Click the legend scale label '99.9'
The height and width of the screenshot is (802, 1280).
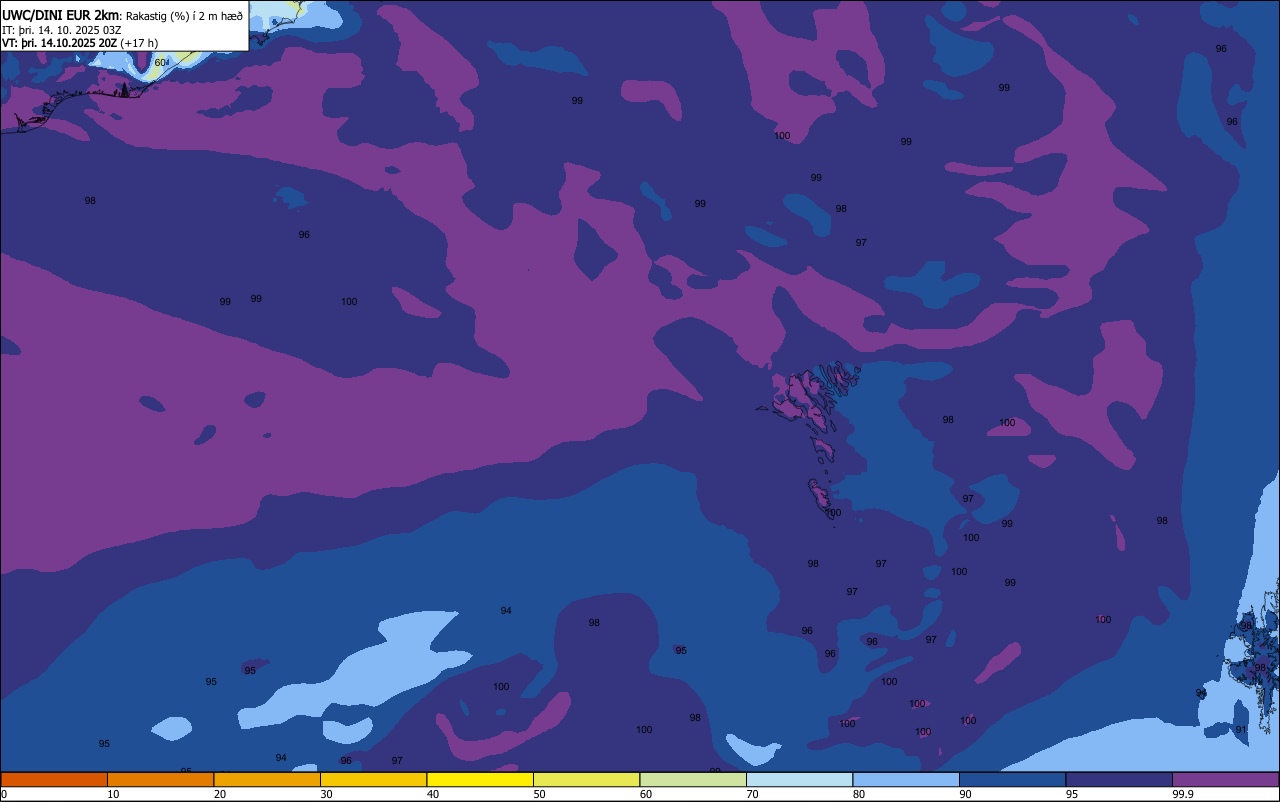[x=1183, y=794]
